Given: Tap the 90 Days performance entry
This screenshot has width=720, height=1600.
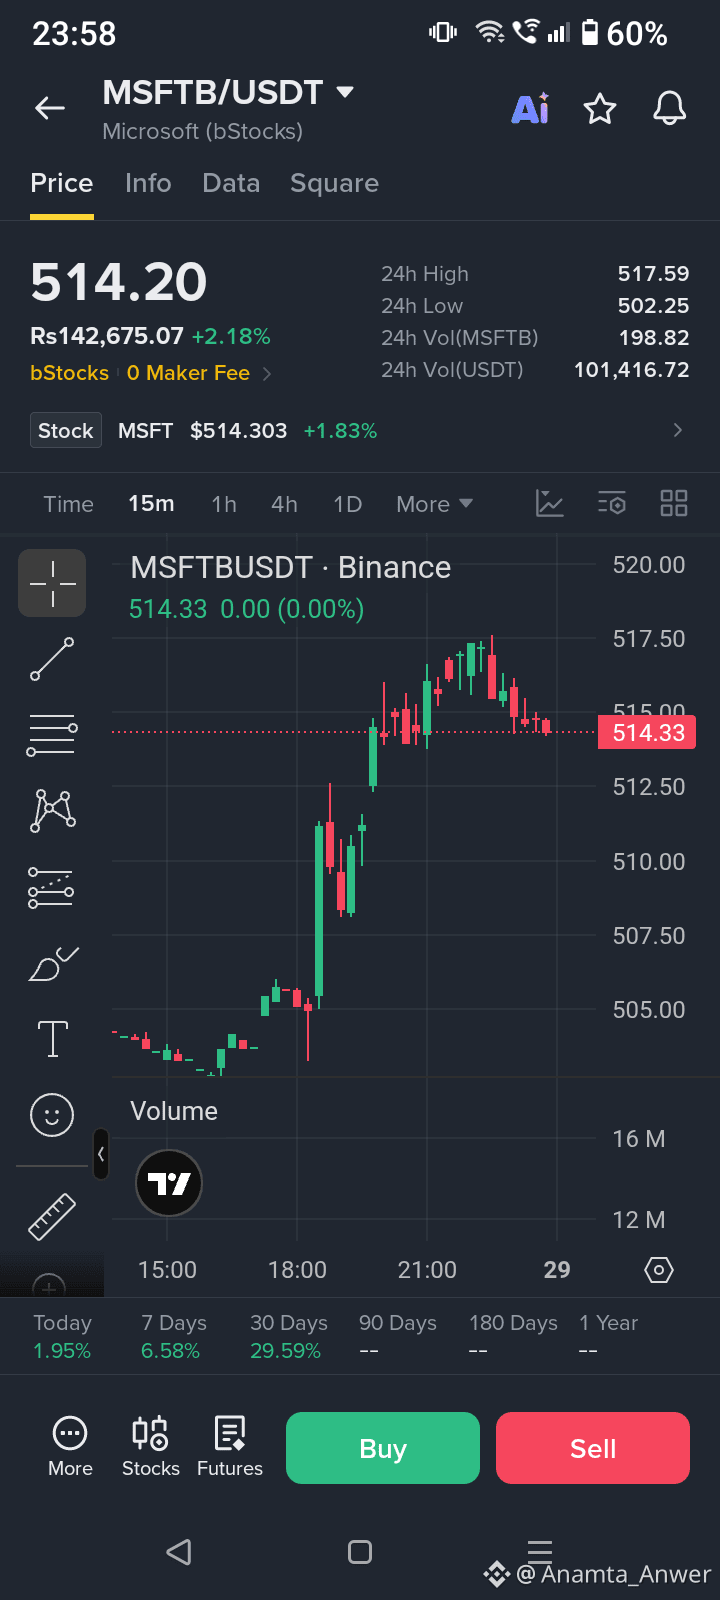Looking at the screenshot, I should pyautogui.click(x=398, y=1336).
